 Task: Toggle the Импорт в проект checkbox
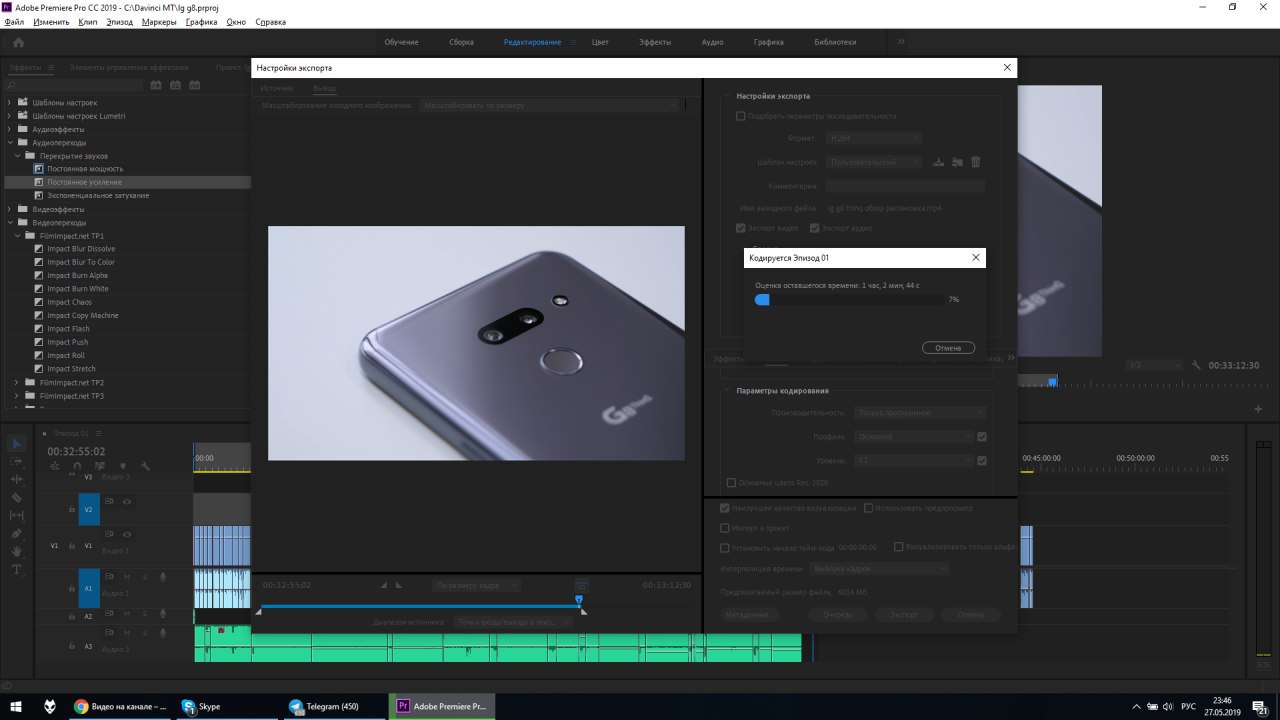(725, 528)
